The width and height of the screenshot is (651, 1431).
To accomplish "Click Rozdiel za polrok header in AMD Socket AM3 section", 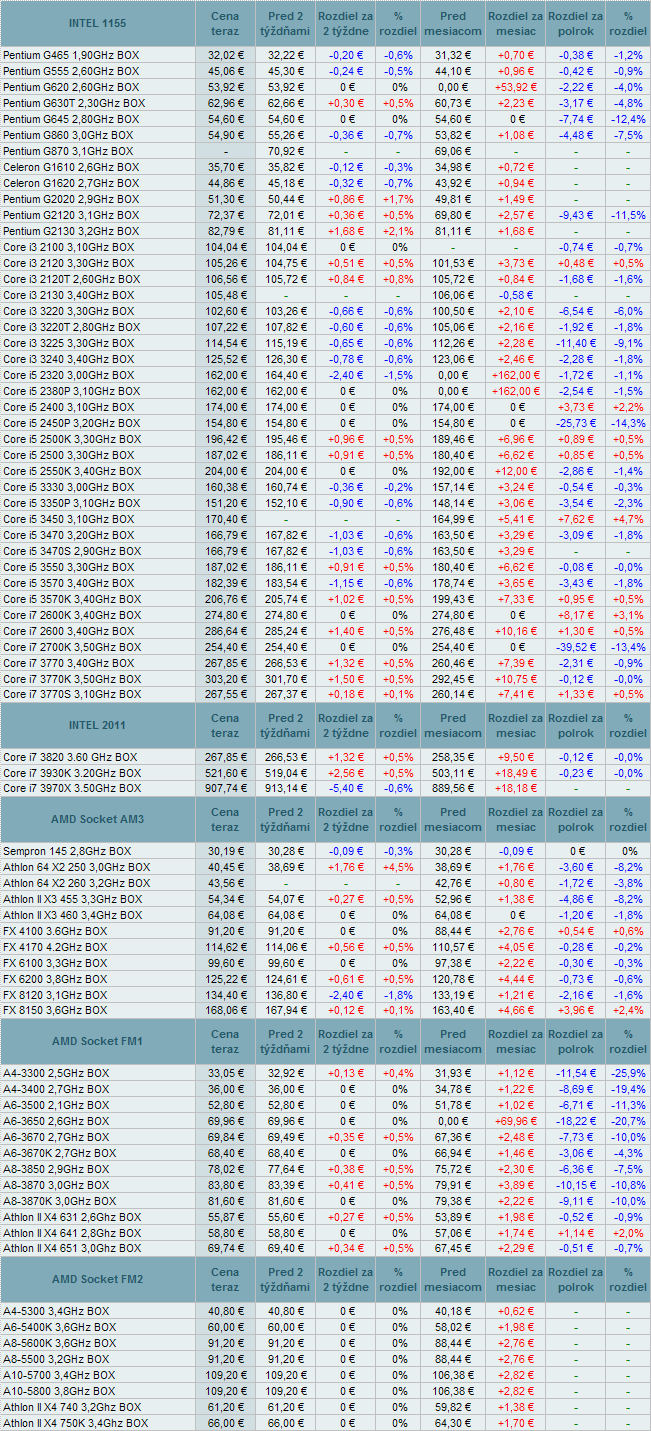I will (576, 819).
